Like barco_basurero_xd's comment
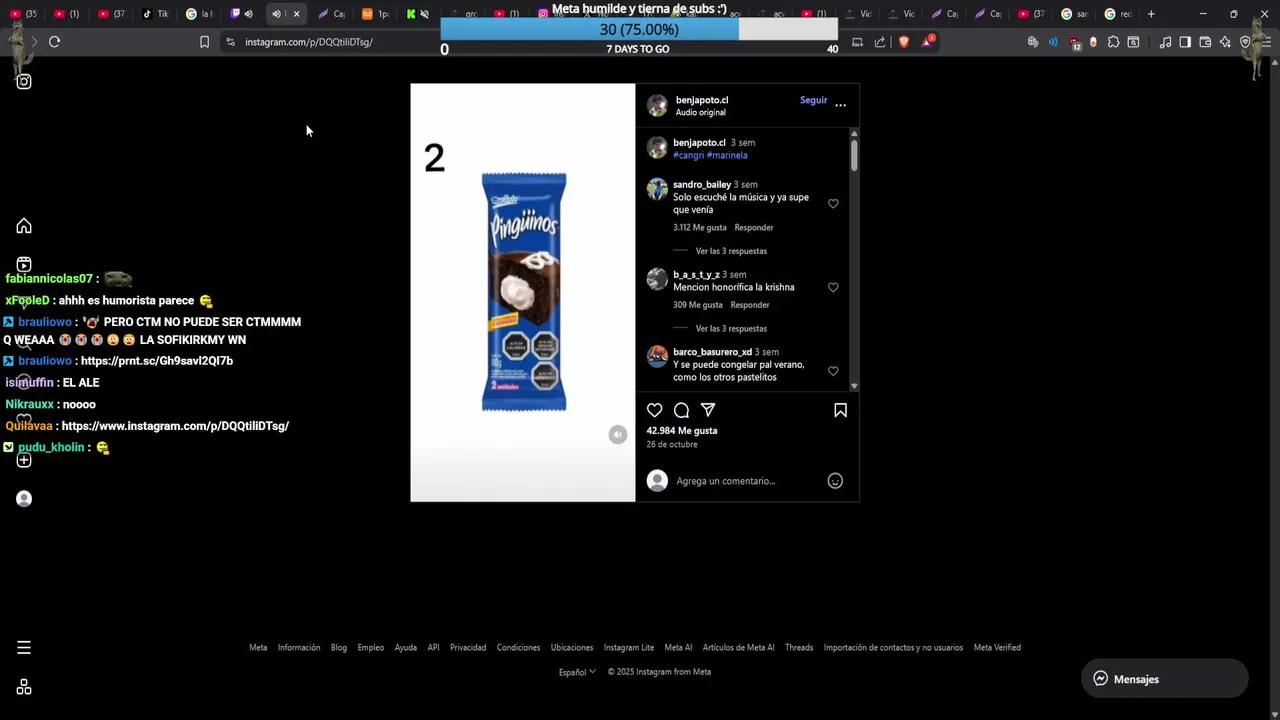 click(x=833, y=371)
